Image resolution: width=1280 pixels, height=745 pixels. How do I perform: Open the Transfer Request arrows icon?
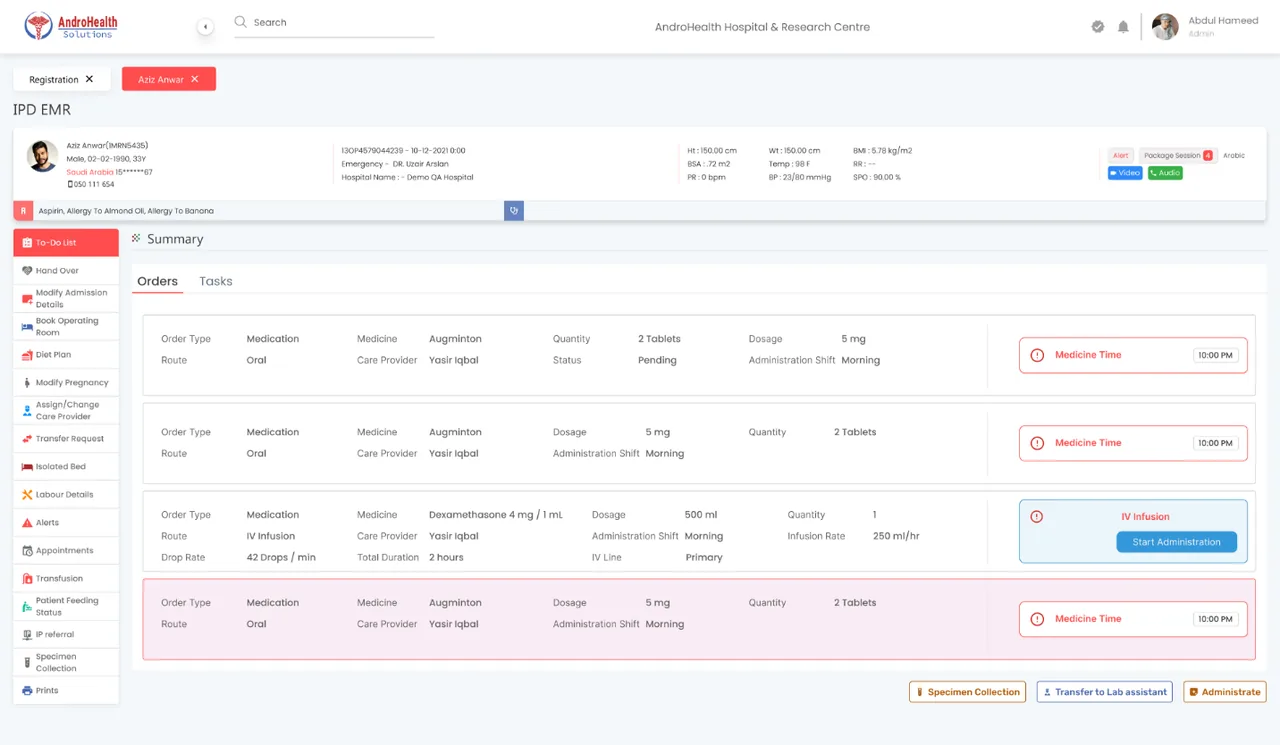[27, 439]
